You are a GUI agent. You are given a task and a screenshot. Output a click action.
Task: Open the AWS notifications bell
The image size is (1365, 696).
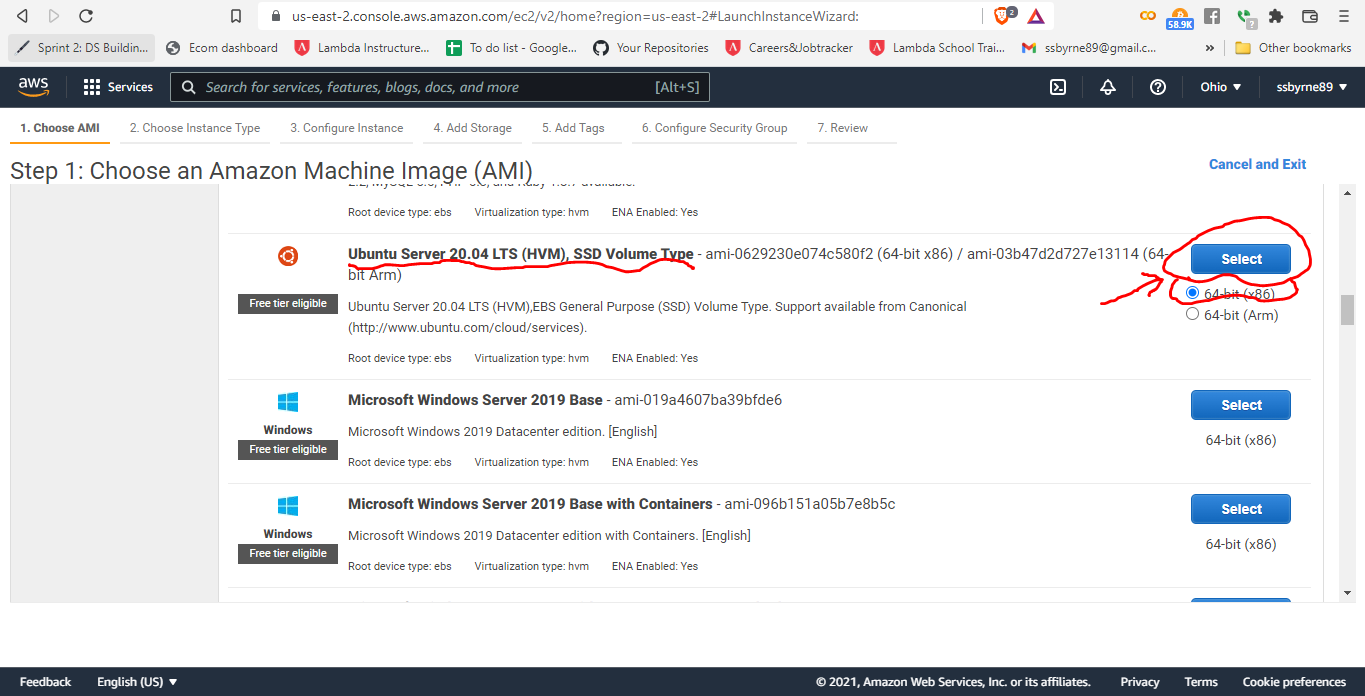1108,87
